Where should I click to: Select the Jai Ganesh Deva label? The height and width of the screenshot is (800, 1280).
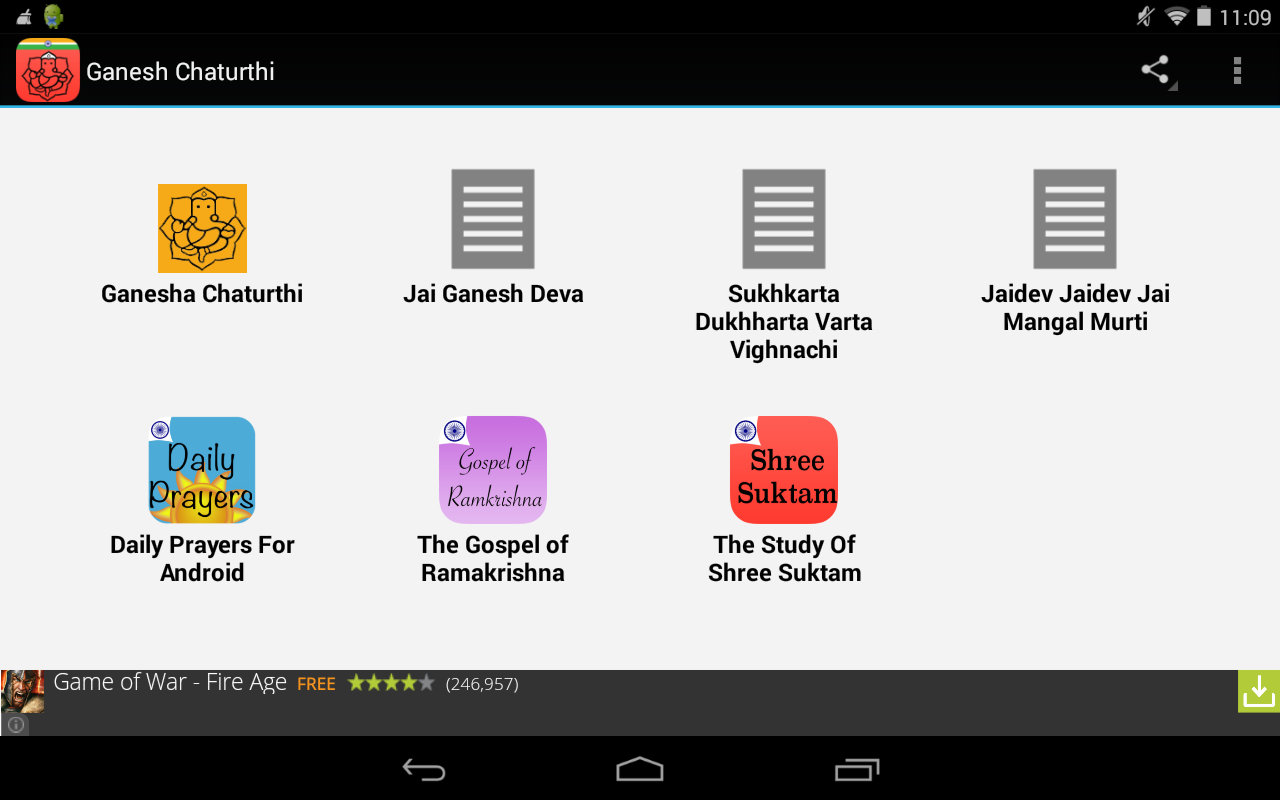click(x=493, y=294)
